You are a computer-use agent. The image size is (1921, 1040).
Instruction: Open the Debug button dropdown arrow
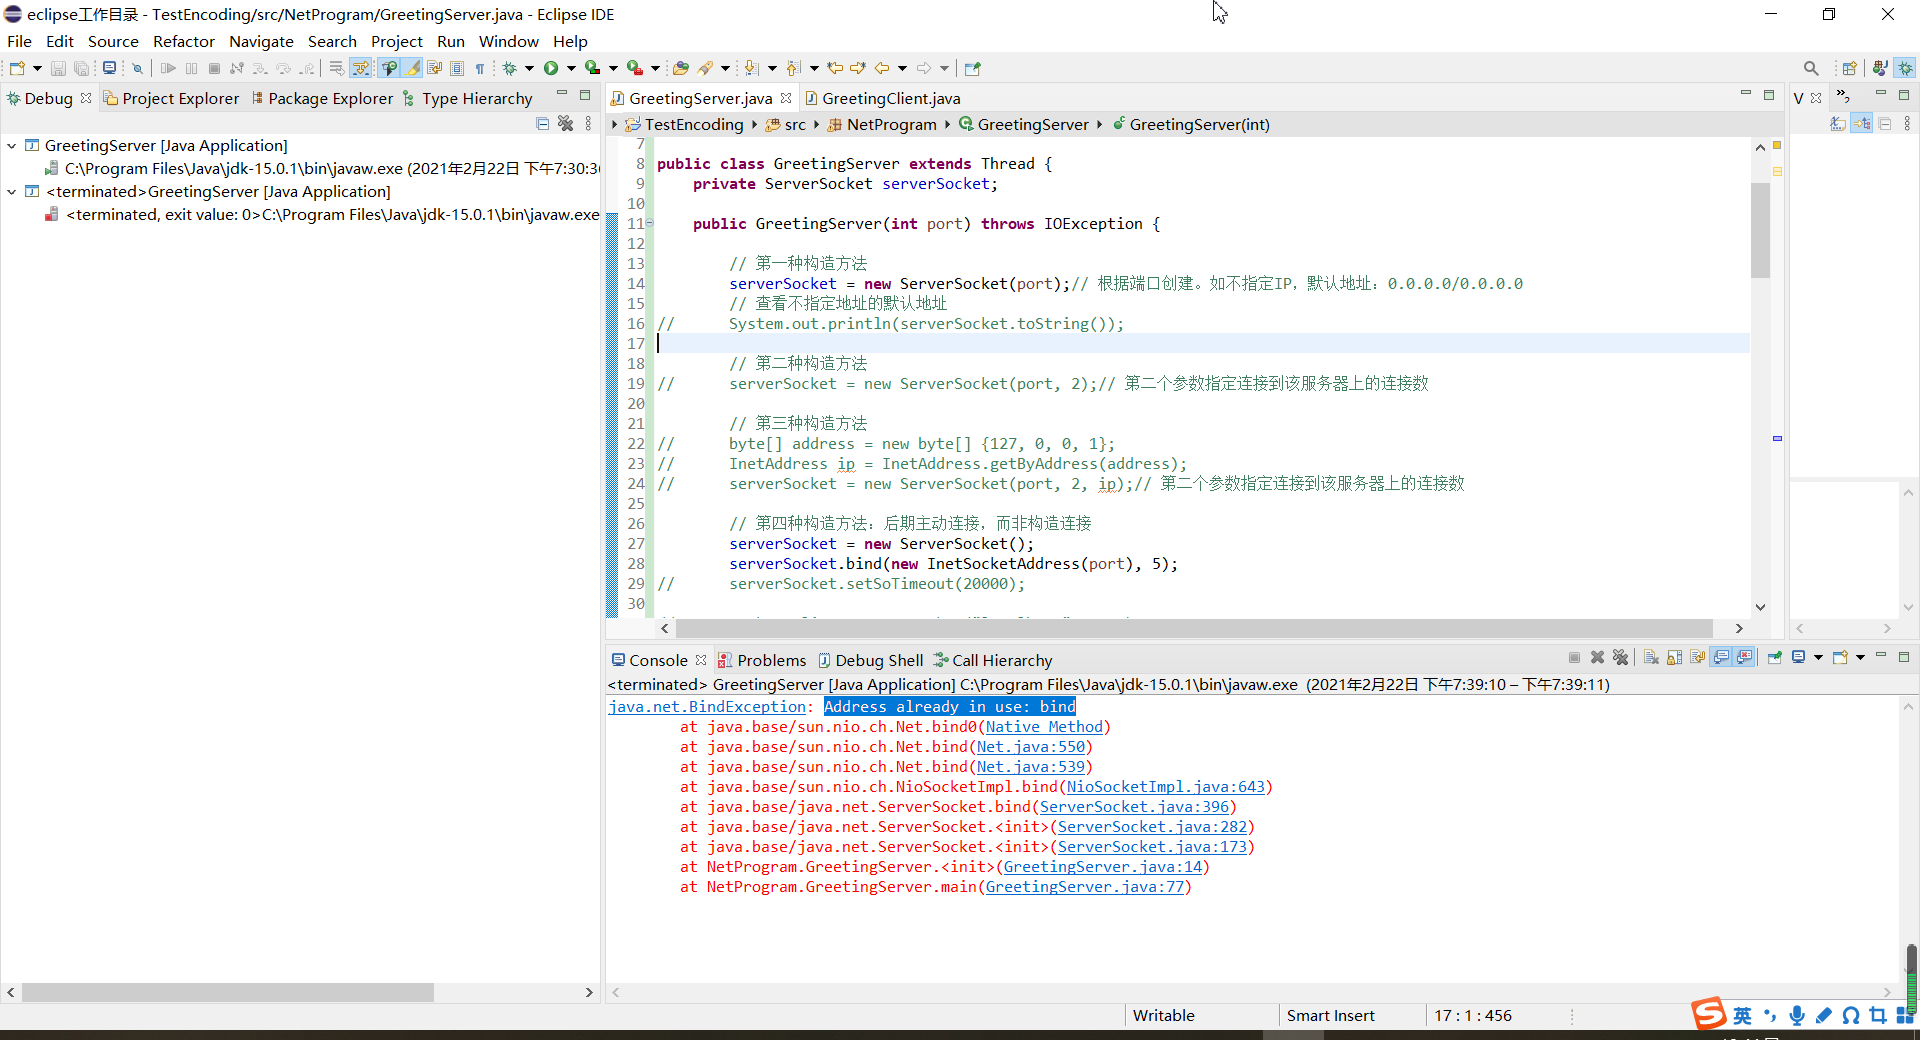(x=529, y=68)
